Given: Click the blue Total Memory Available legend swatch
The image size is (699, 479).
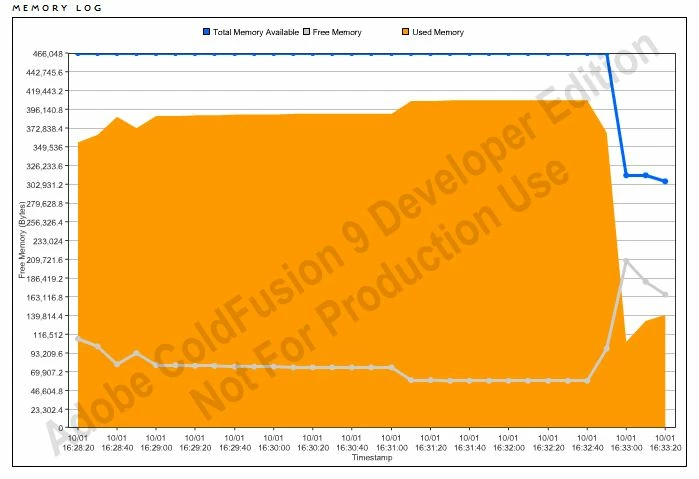Looking at the screenshot, I should pos(206,32).
